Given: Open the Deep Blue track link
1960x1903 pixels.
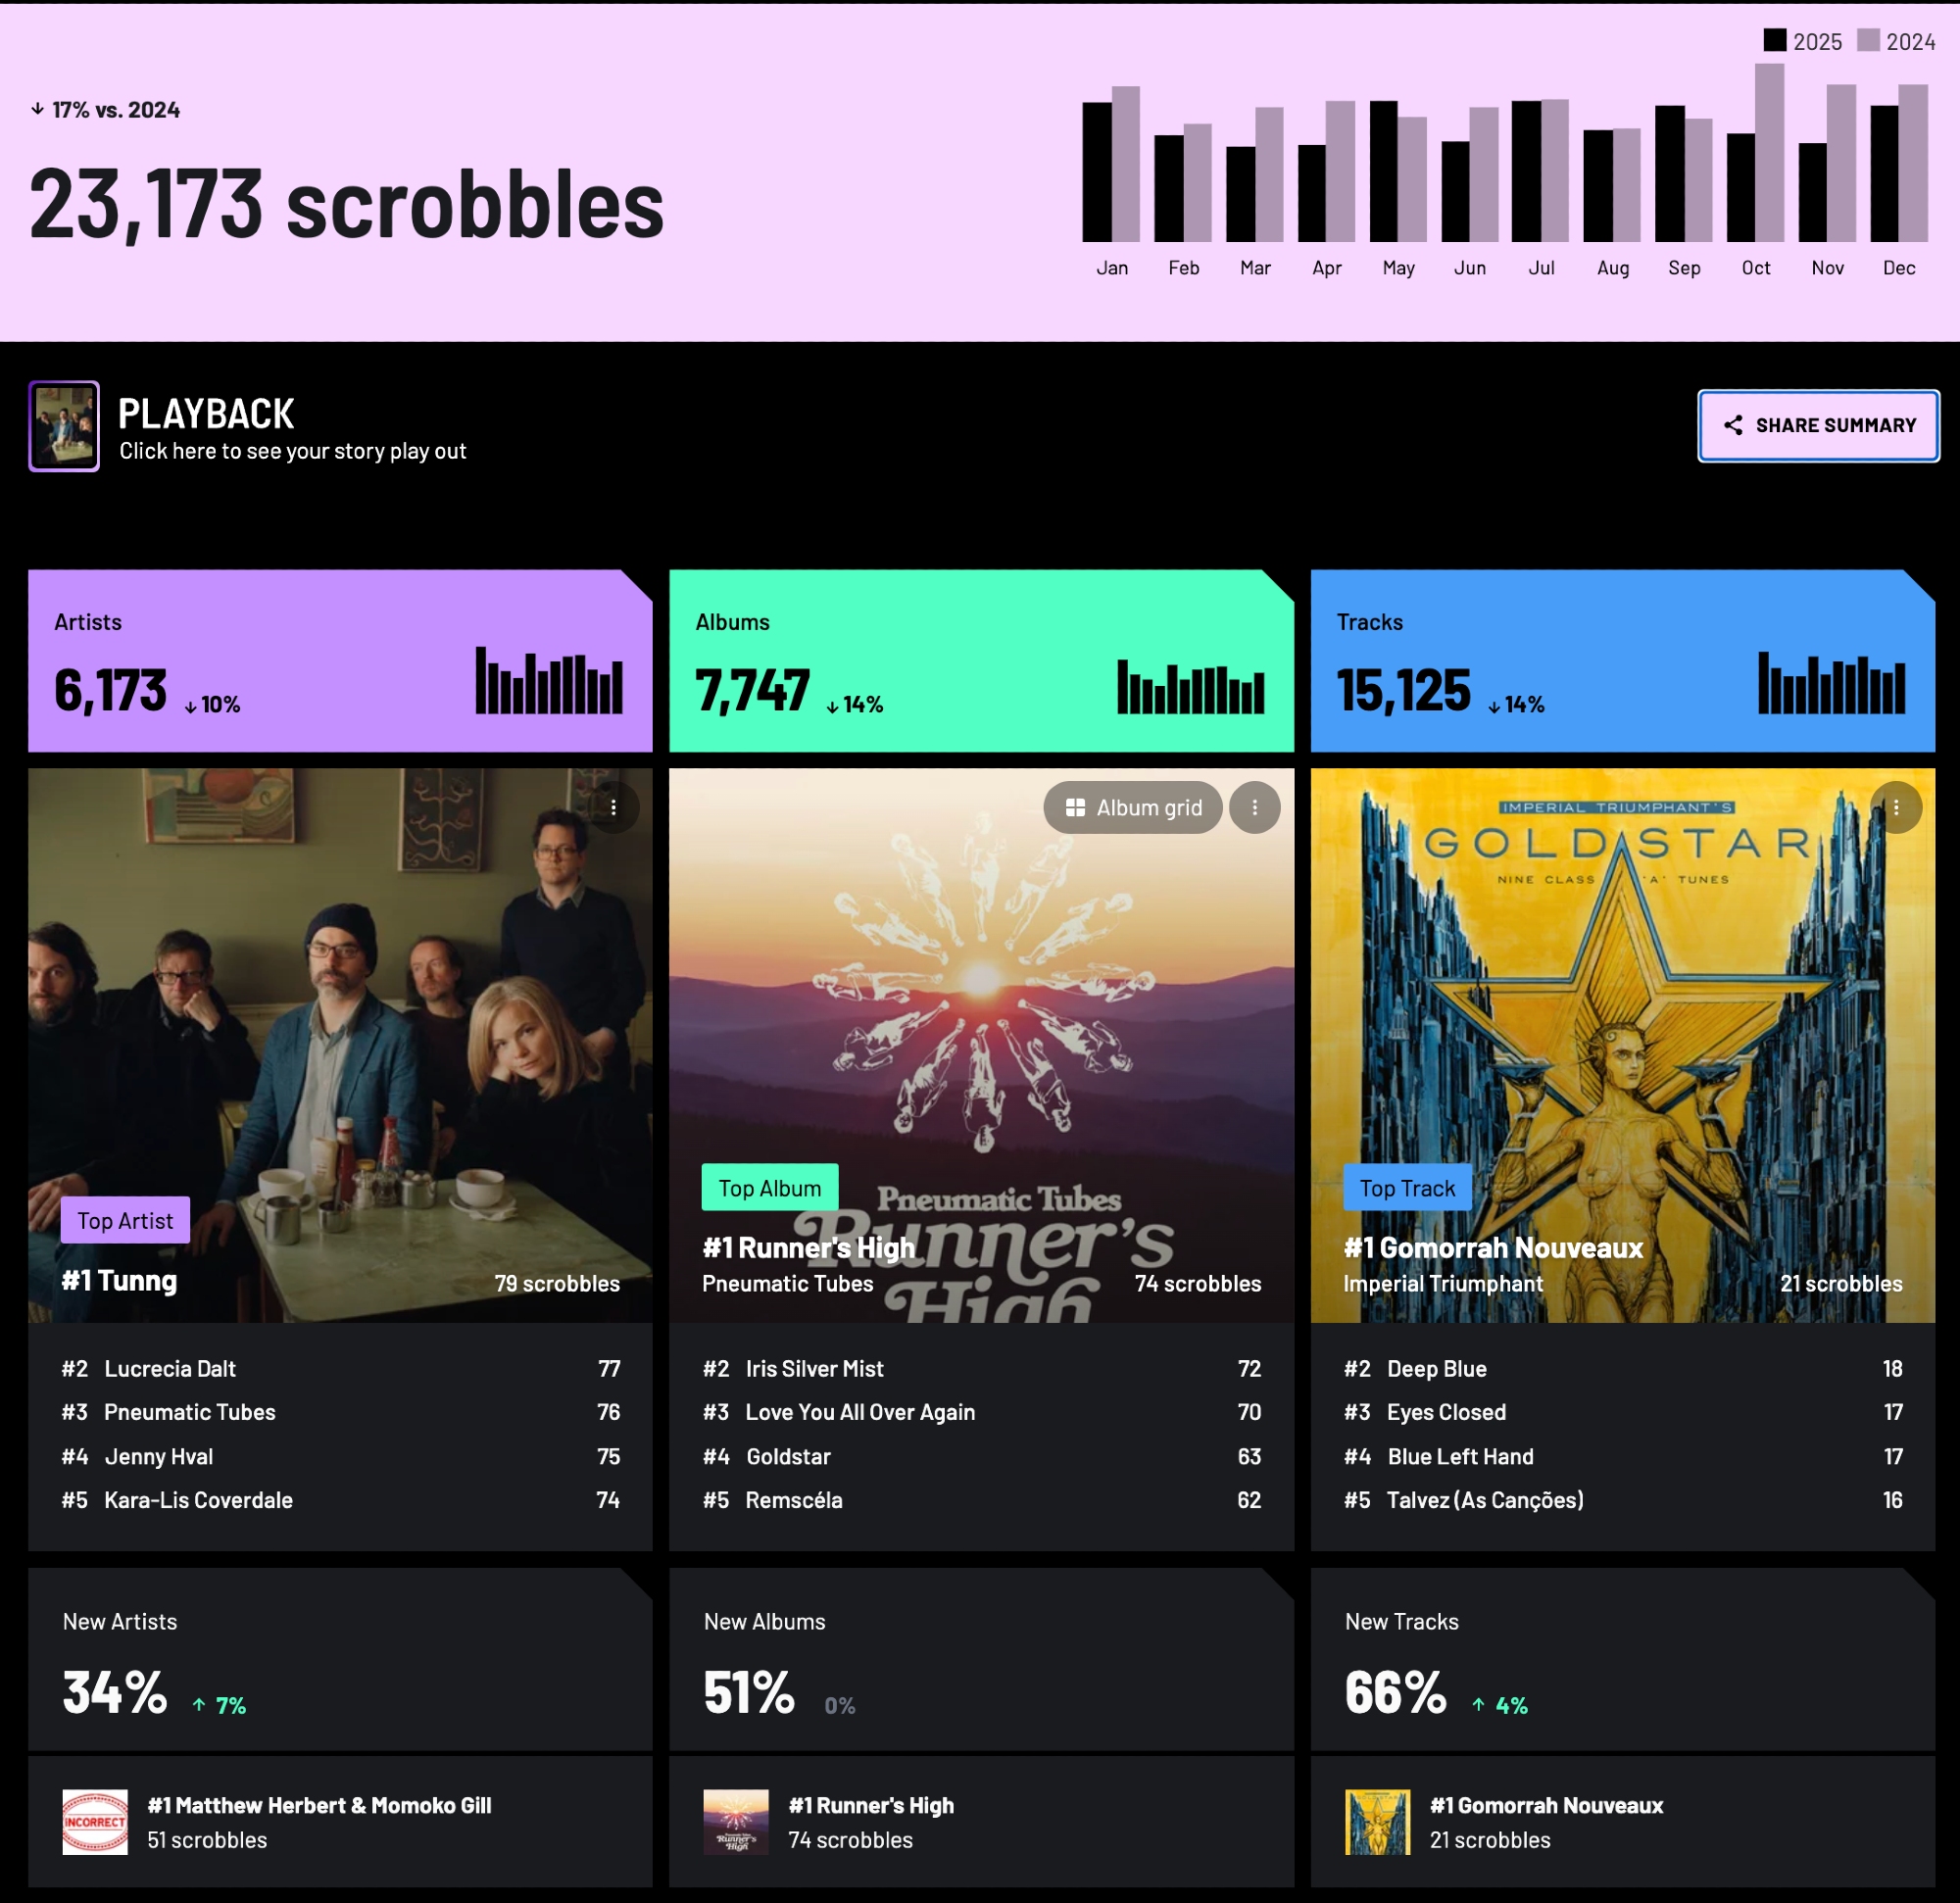Looking at the screenshot, I should [x=1436, y=1368].
